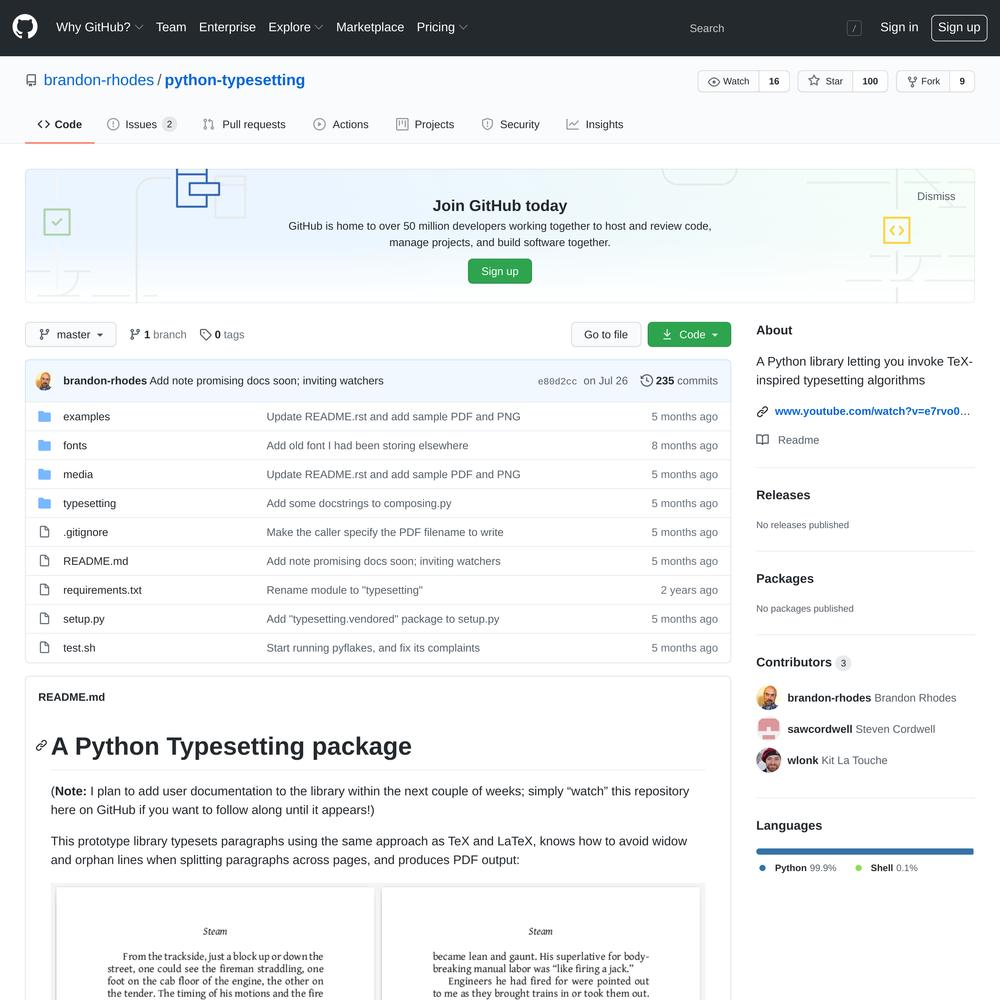This screenshot has height=1000, width=1000.
Task: Click brandon-rhodes avatar in Contributors
Action: [x=768, y=698]
